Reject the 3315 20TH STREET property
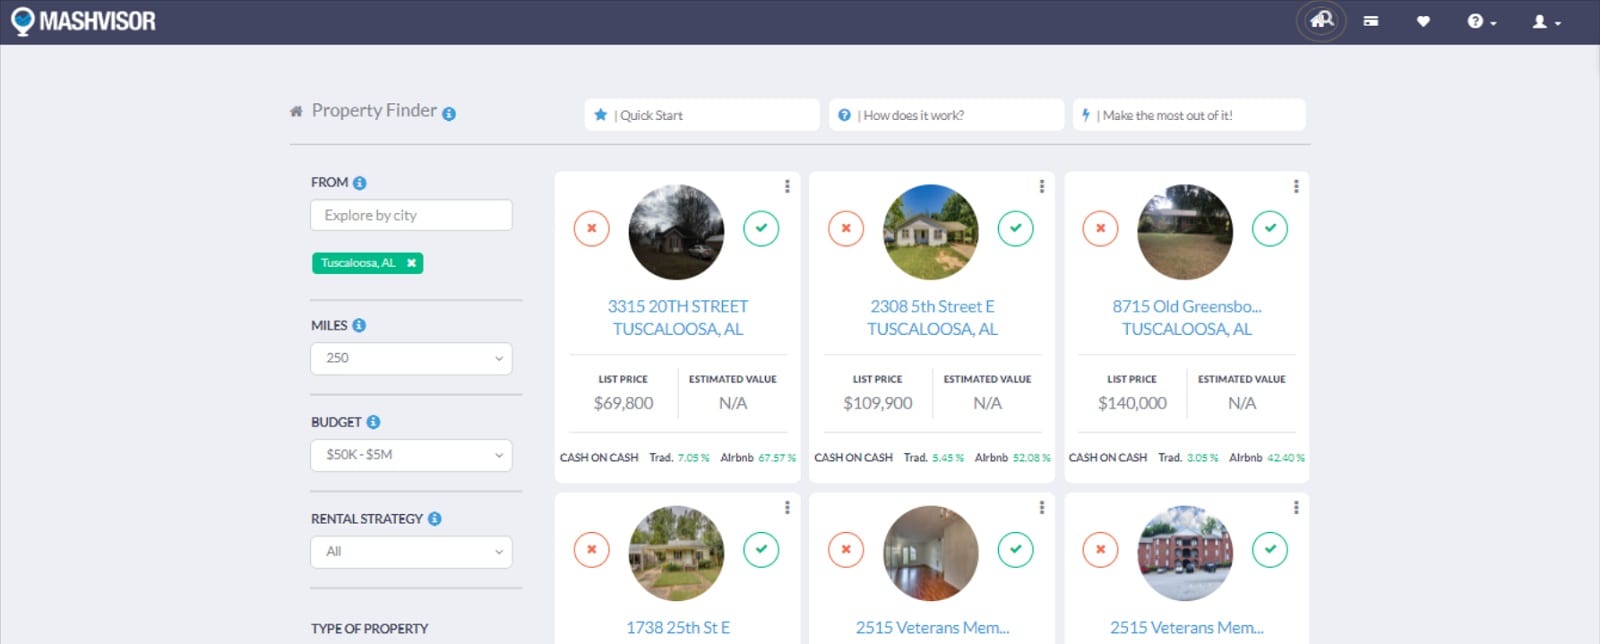This screenshot has height=644, width=1600. point(591,228)
